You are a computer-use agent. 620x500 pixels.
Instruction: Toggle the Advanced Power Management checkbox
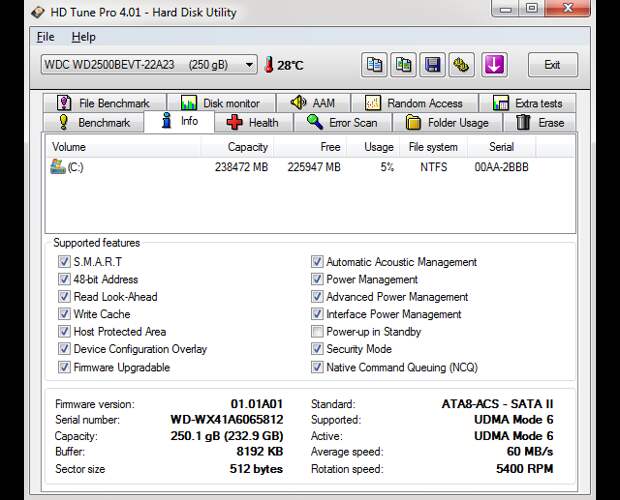coord(317,296)
